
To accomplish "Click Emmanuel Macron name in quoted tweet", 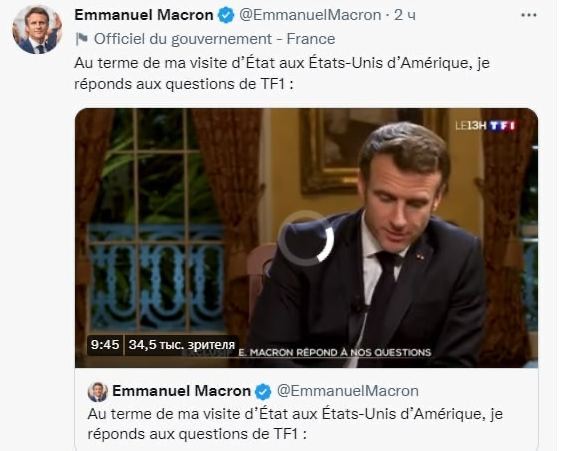I will [181, 391].
